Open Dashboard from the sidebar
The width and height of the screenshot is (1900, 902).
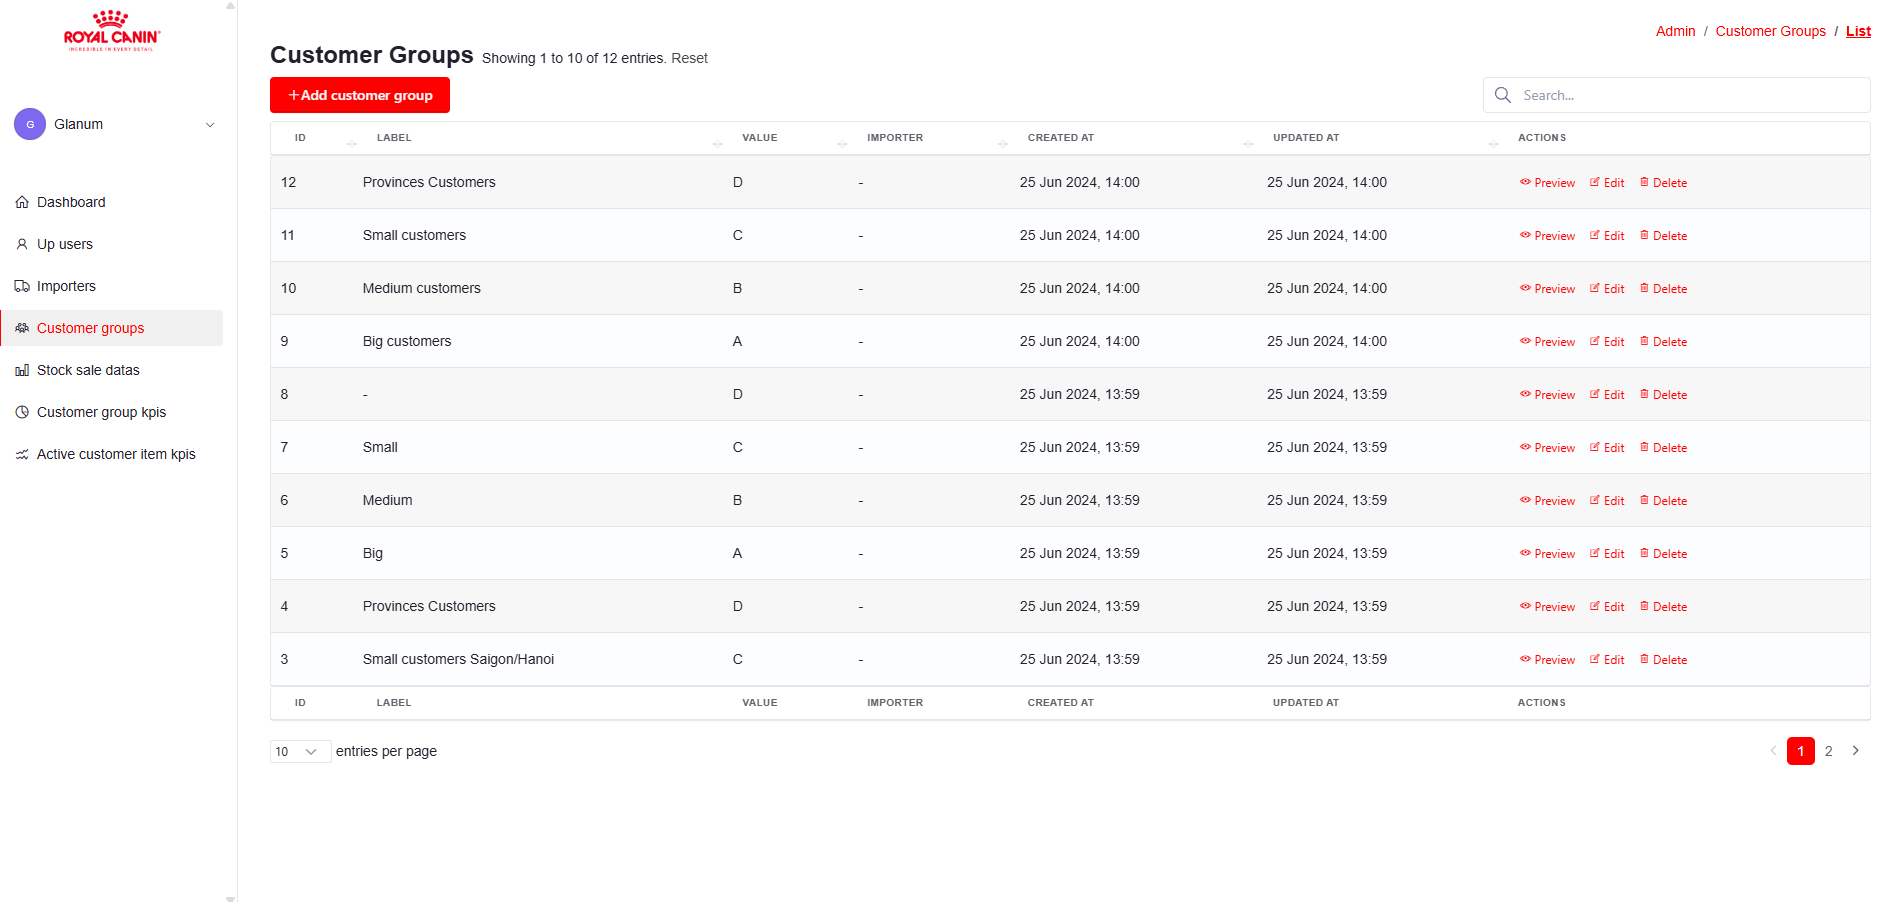pos(70,202)
